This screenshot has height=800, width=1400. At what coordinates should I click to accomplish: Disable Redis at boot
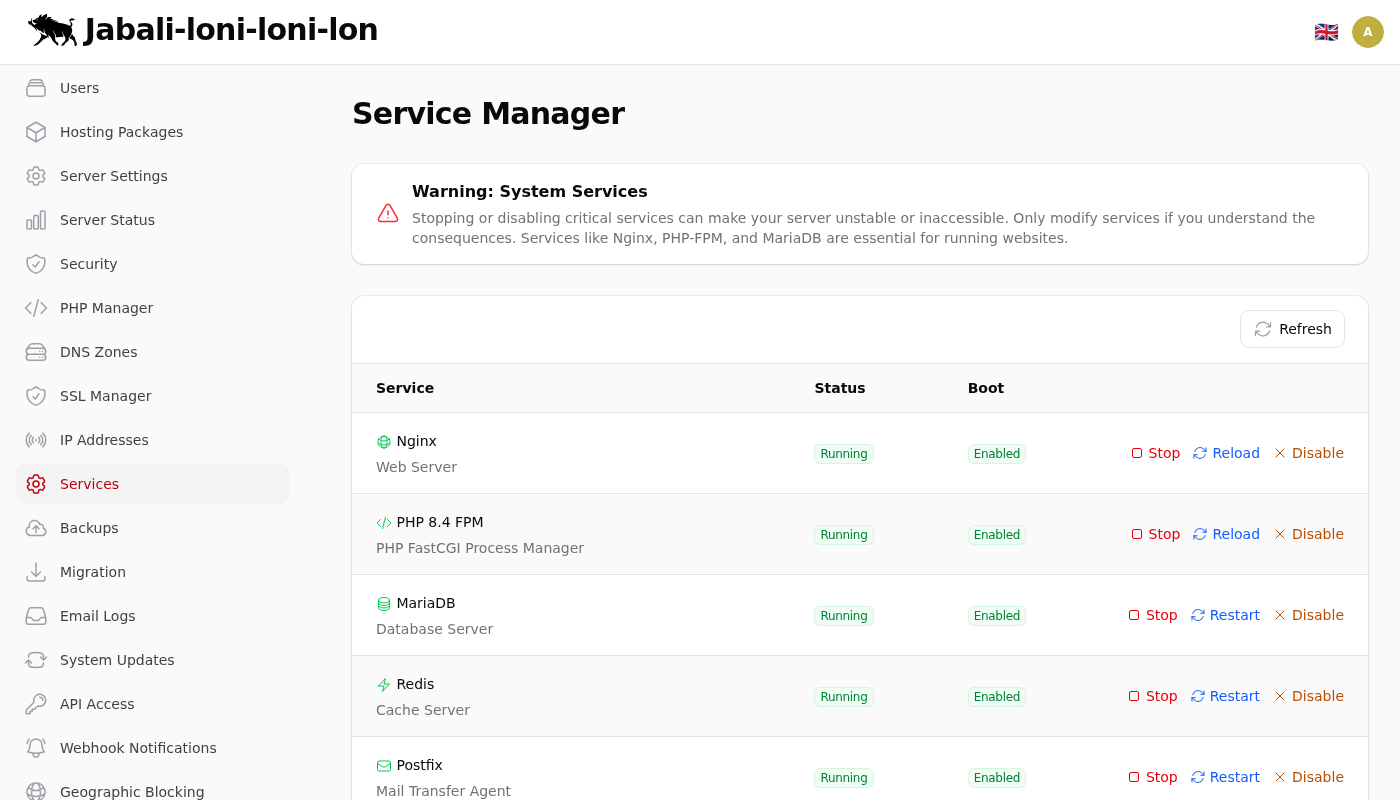[1308, 696]
